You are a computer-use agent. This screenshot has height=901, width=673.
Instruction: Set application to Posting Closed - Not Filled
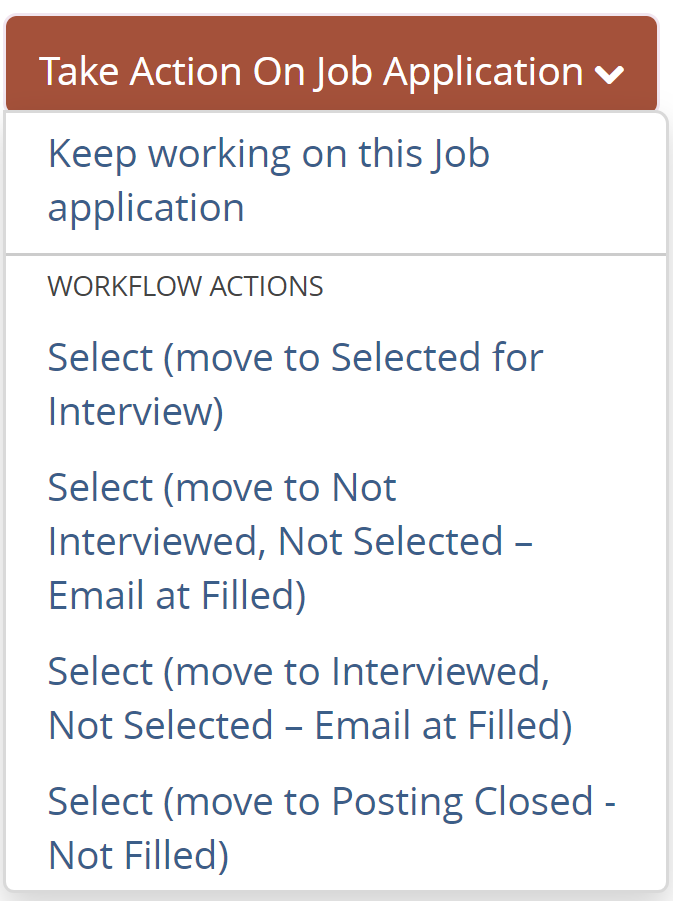click(331, 828)
